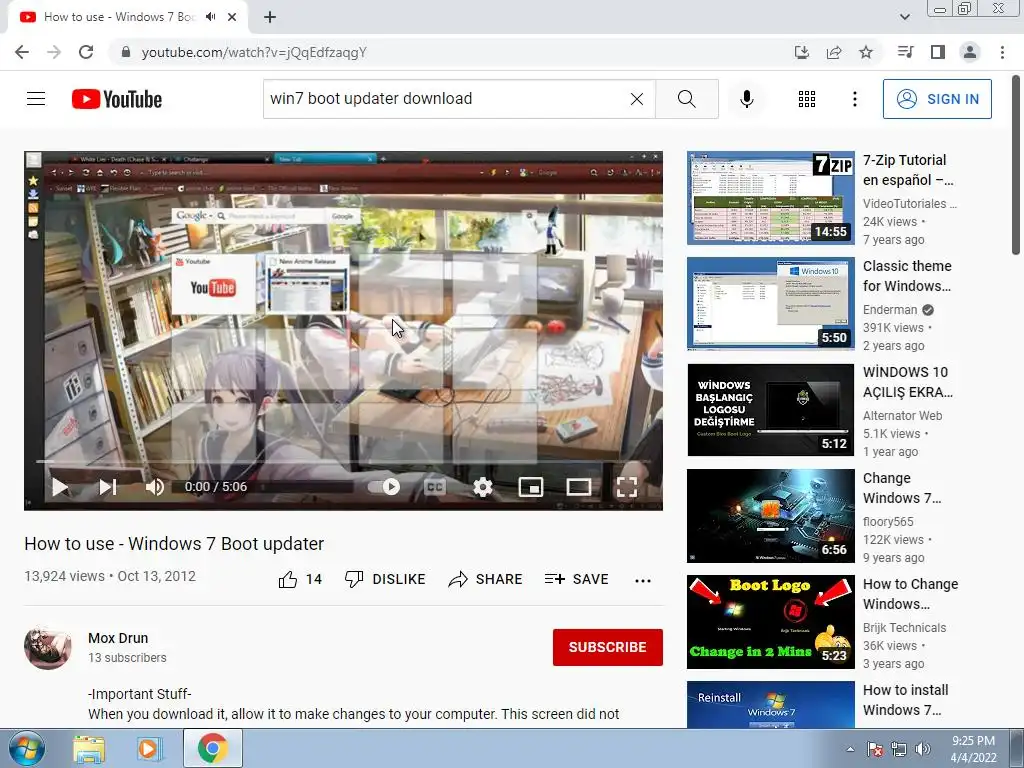Screen dimensions: 1024x768
Task: Open the tab search chevron
Action: [904, 17]
